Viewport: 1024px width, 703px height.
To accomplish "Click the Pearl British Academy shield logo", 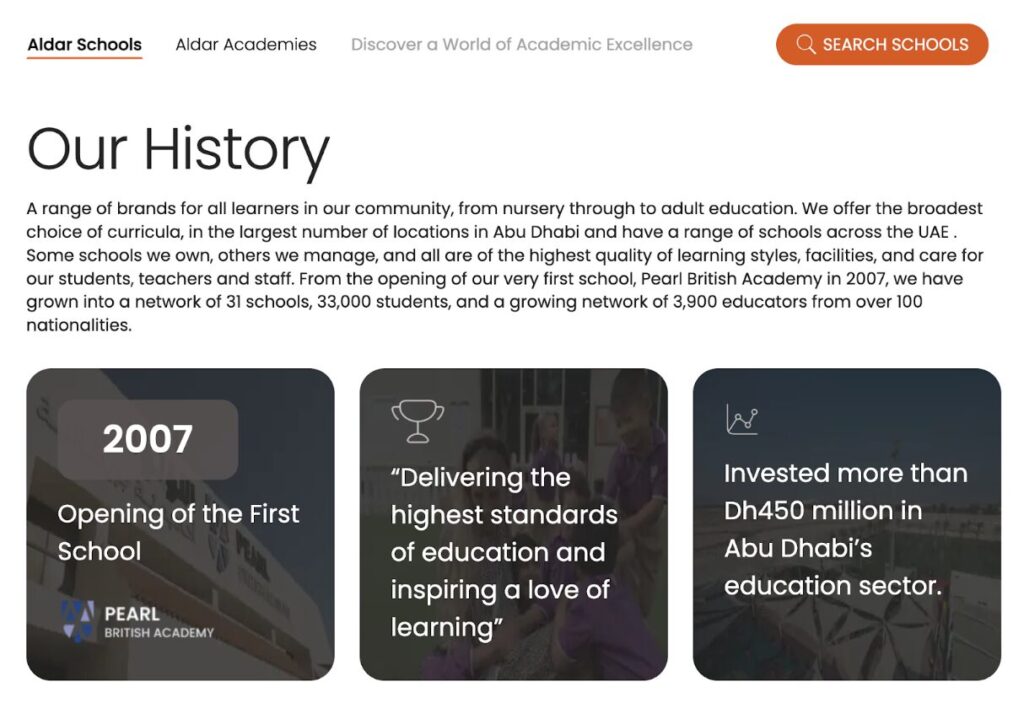I will click(78, 620).
